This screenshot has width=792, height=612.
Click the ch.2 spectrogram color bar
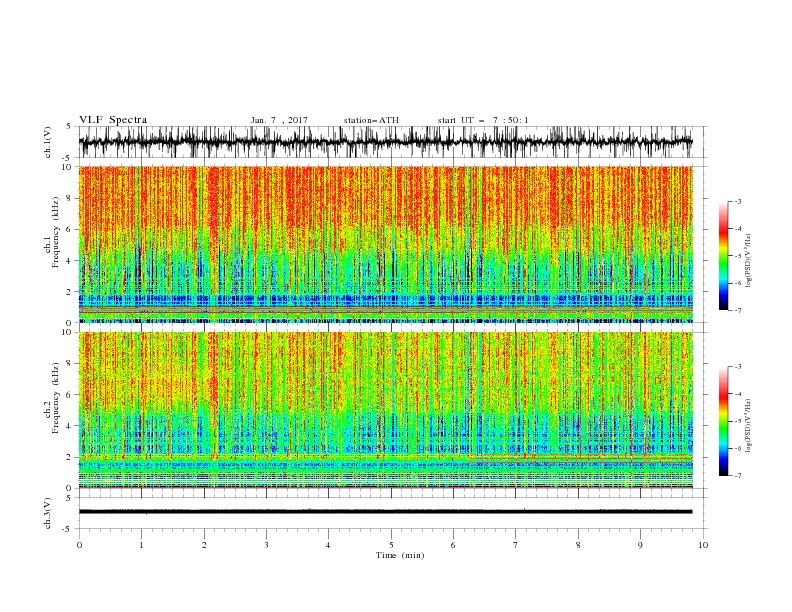point(723,421)
